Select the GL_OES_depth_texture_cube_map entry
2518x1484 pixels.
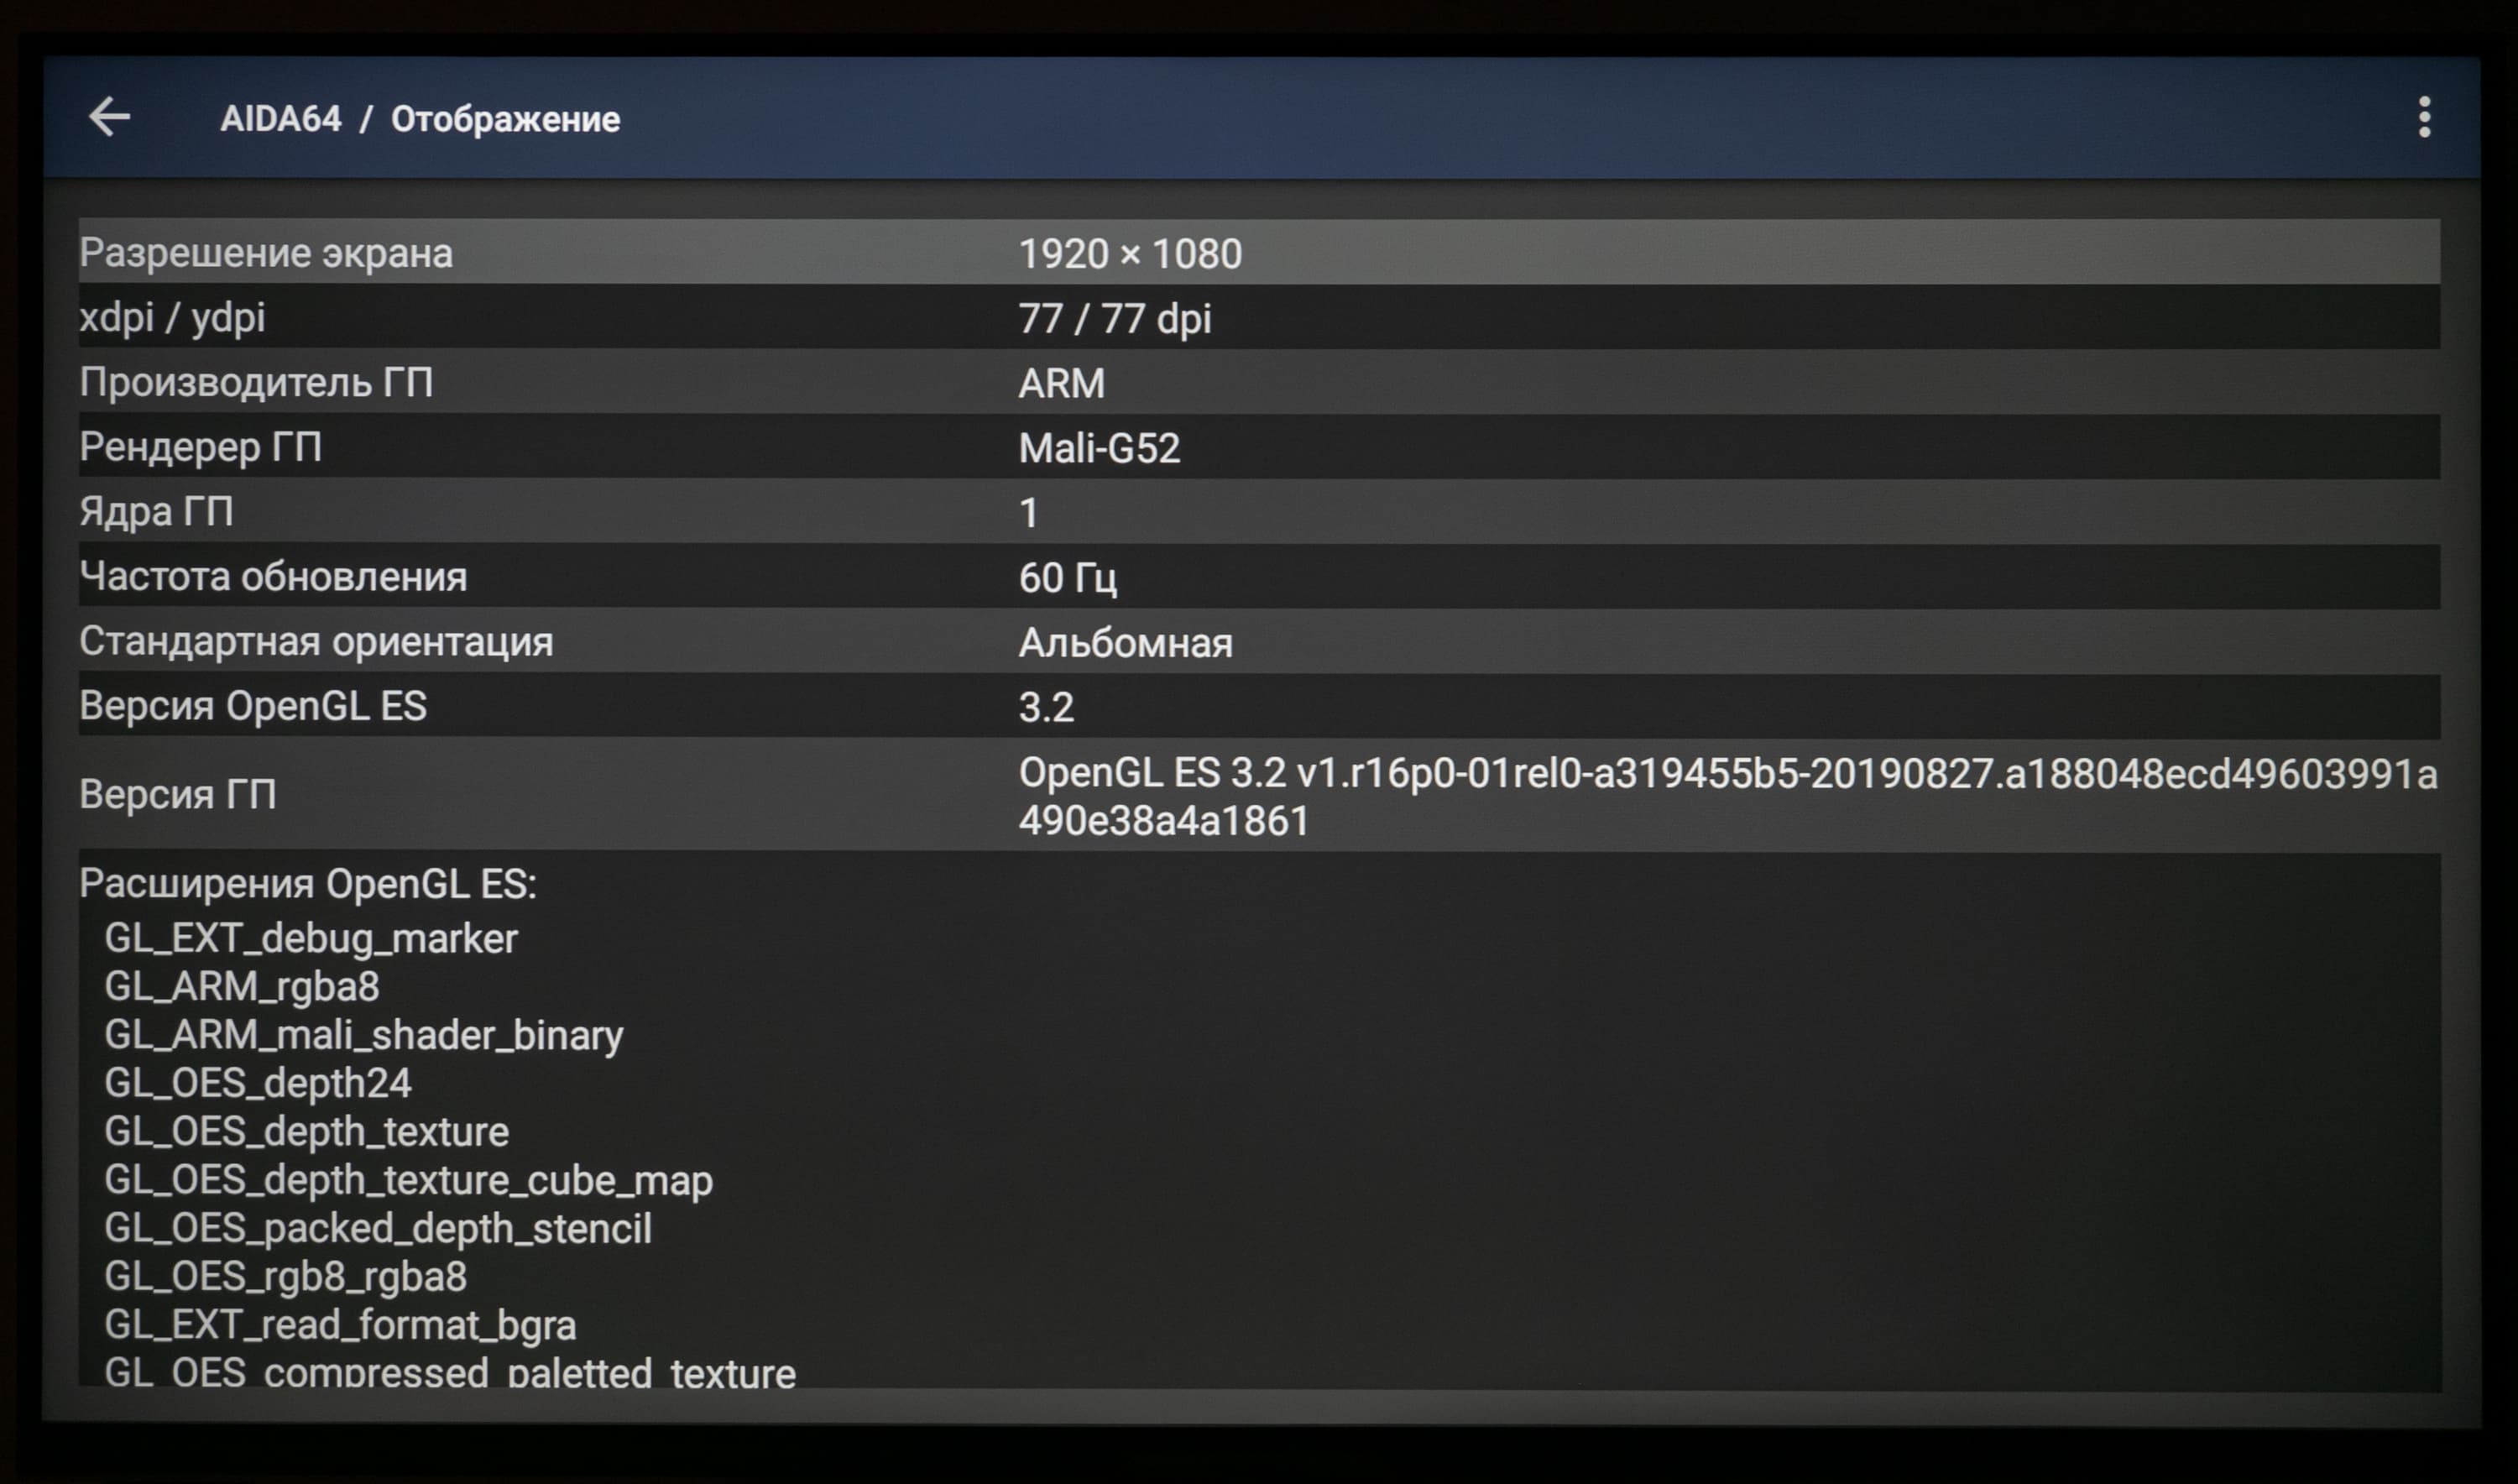(408, 1180)
